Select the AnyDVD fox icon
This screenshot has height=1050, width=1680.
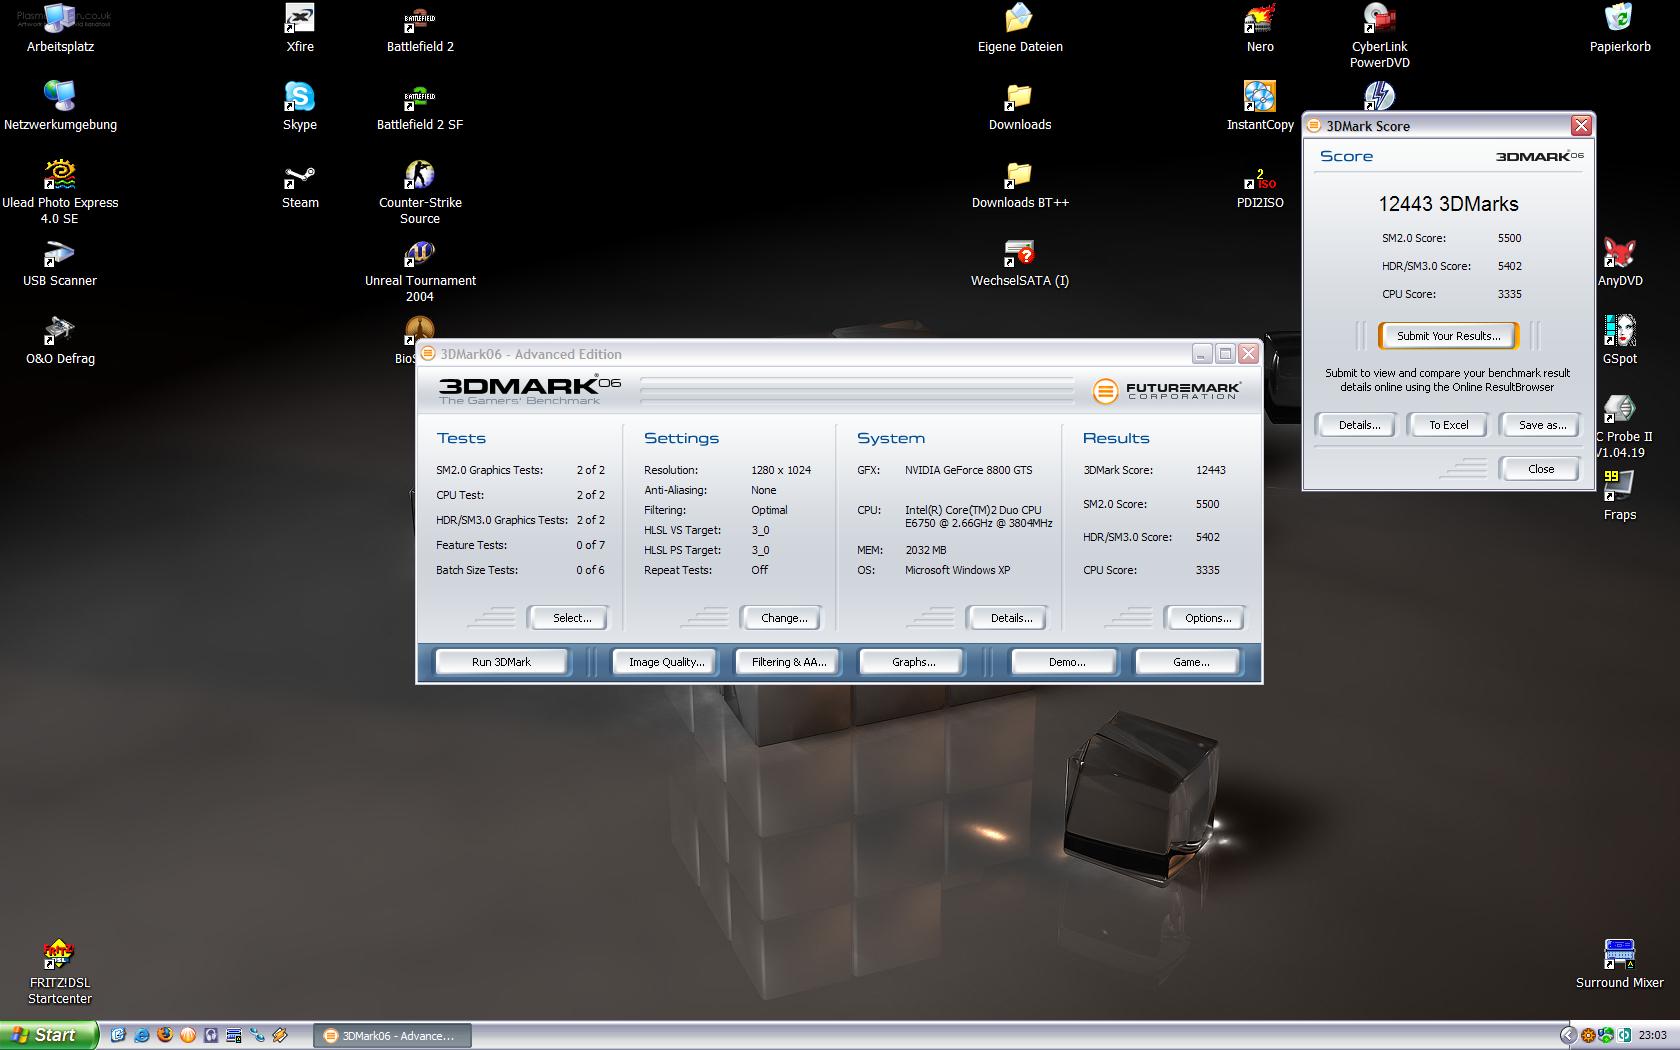click(x=1620, y=262)
